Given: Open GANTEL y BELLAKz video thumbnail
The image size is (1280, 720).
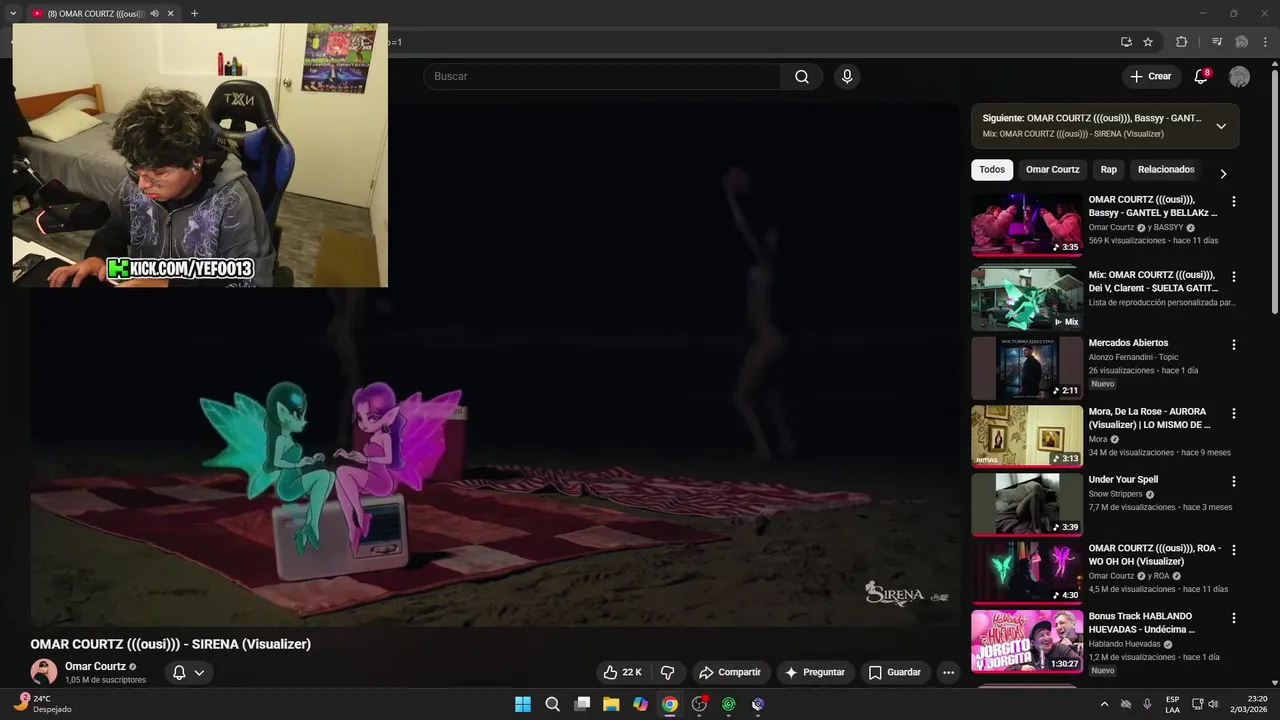Looking at the screenshot, I should coord(1027,225).
